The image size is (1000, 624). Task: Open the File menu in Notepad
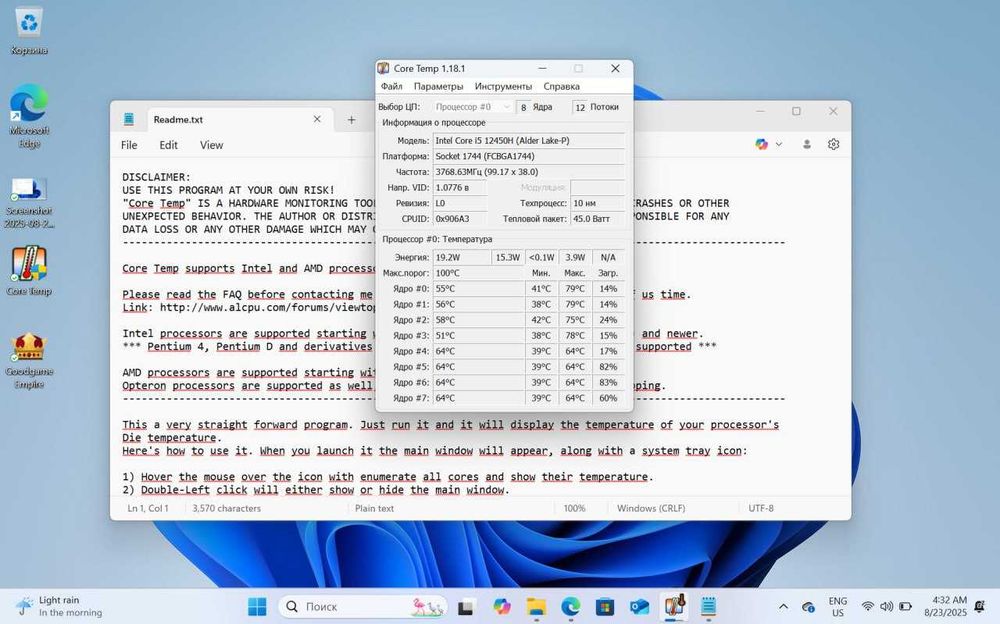[x=129, y=145]
